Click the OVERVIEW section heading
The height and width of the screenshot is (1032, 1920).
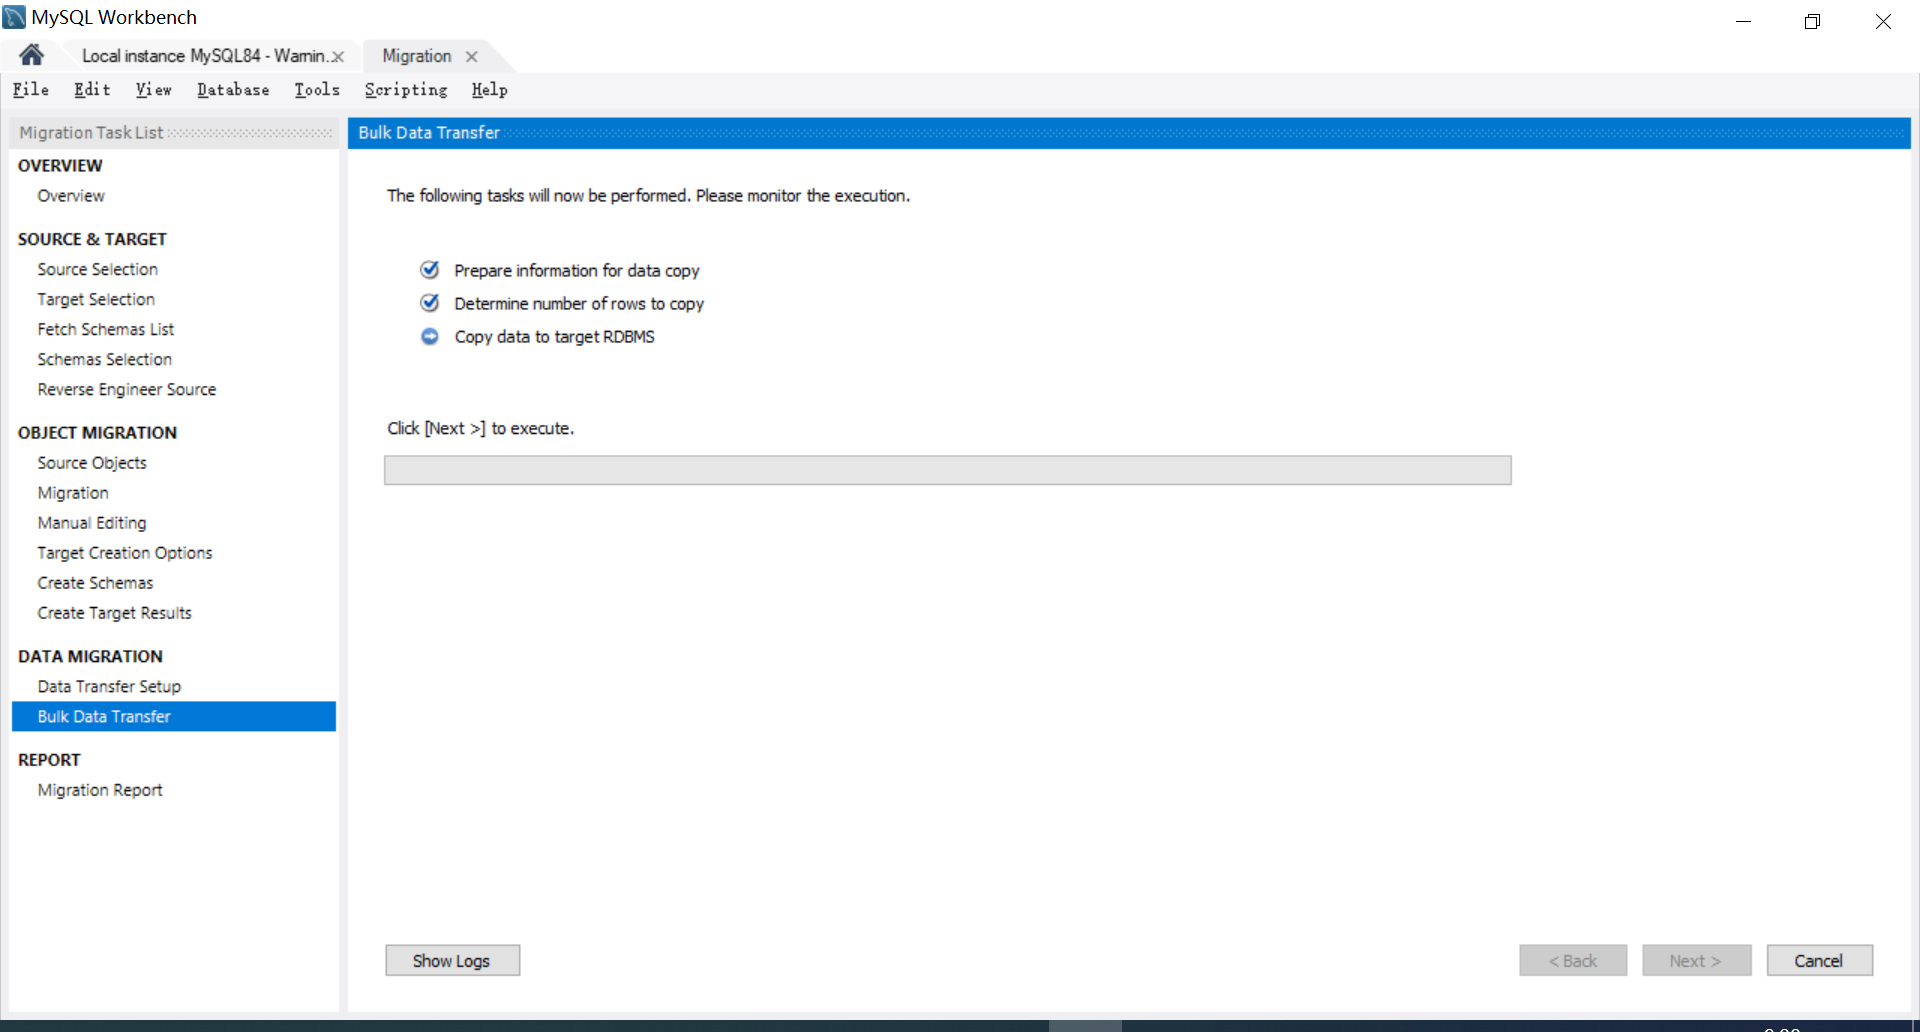click(x=60, y=166)
